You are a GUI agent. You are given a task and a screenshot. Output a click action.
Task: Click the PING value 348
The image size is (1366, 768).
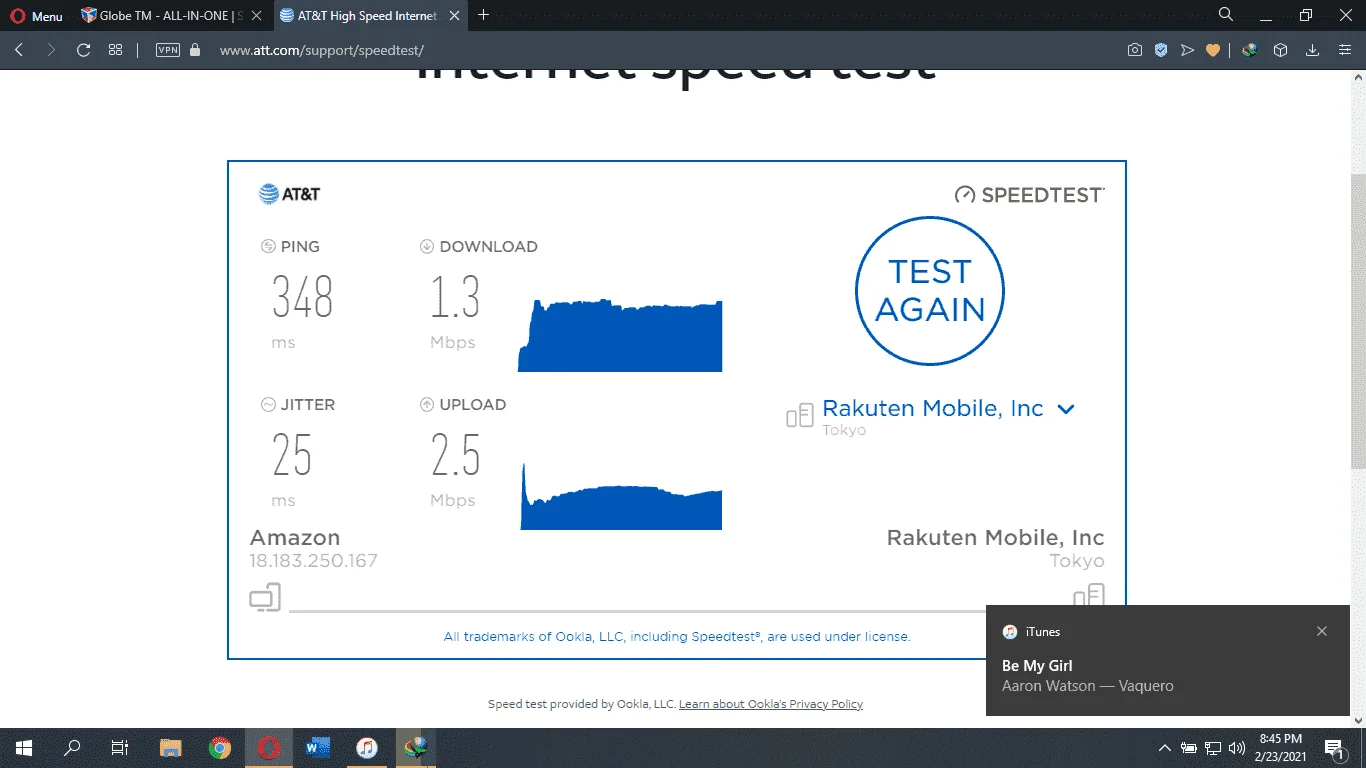point(302,297)
